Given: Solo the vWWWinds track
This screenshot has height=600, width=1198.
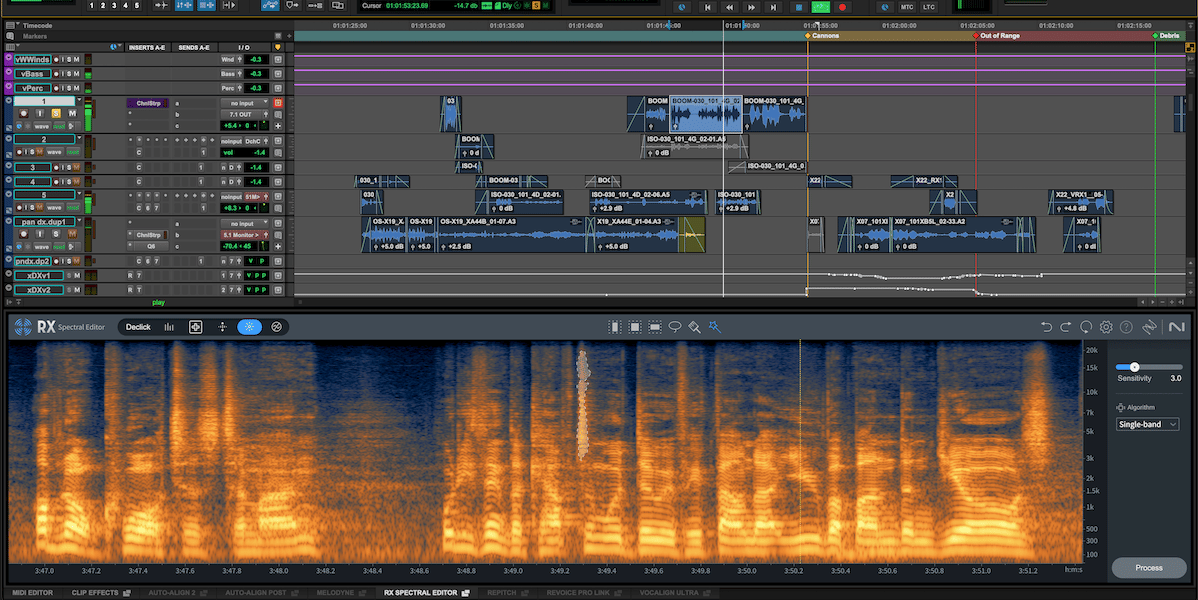Looking at the screenshot, I should 69,59.
